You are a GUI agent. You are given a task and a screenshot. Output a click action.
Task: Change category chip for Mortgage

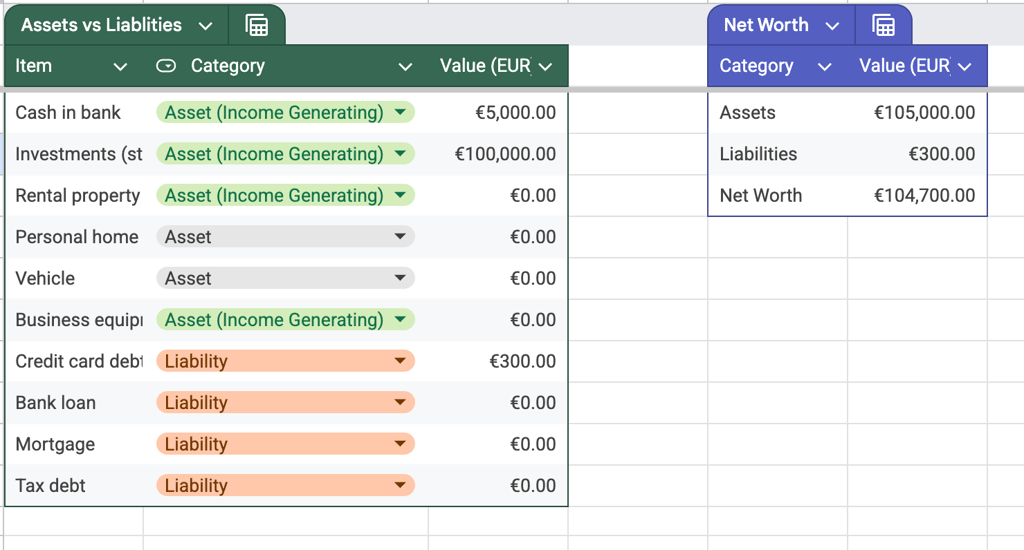[285, 444]
